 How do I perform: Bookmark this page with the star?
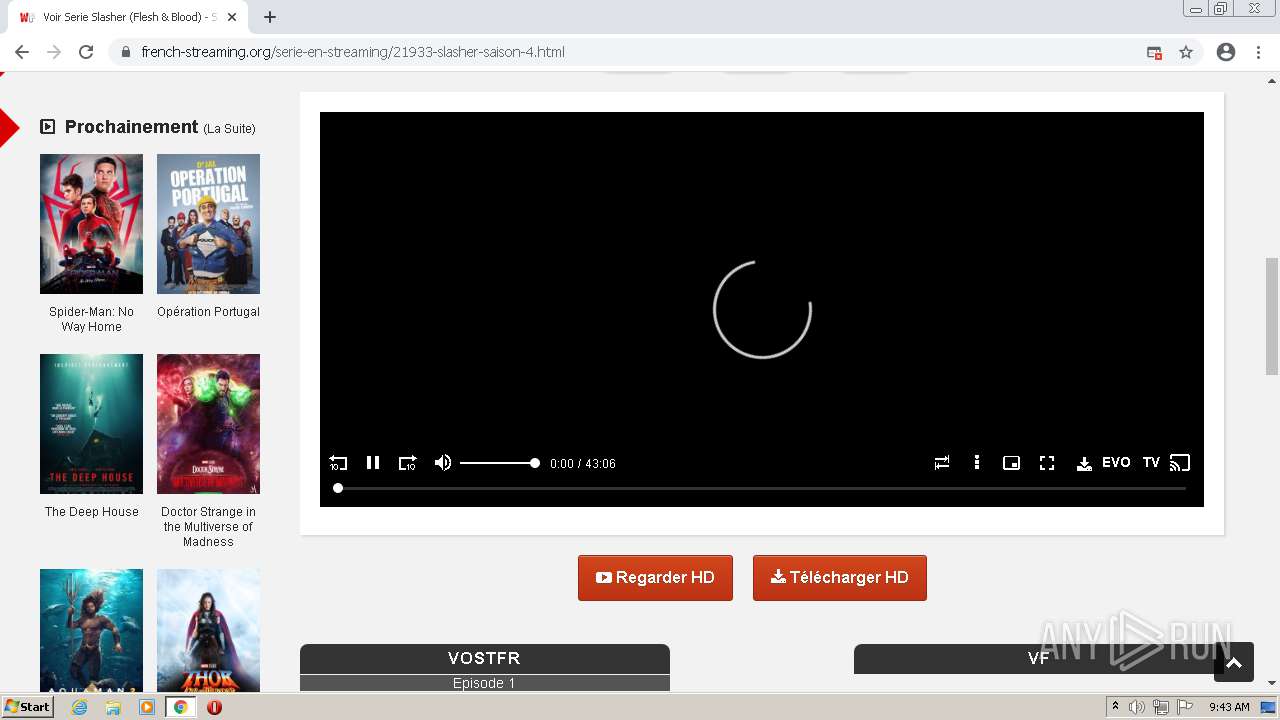tap(1186, 52)
